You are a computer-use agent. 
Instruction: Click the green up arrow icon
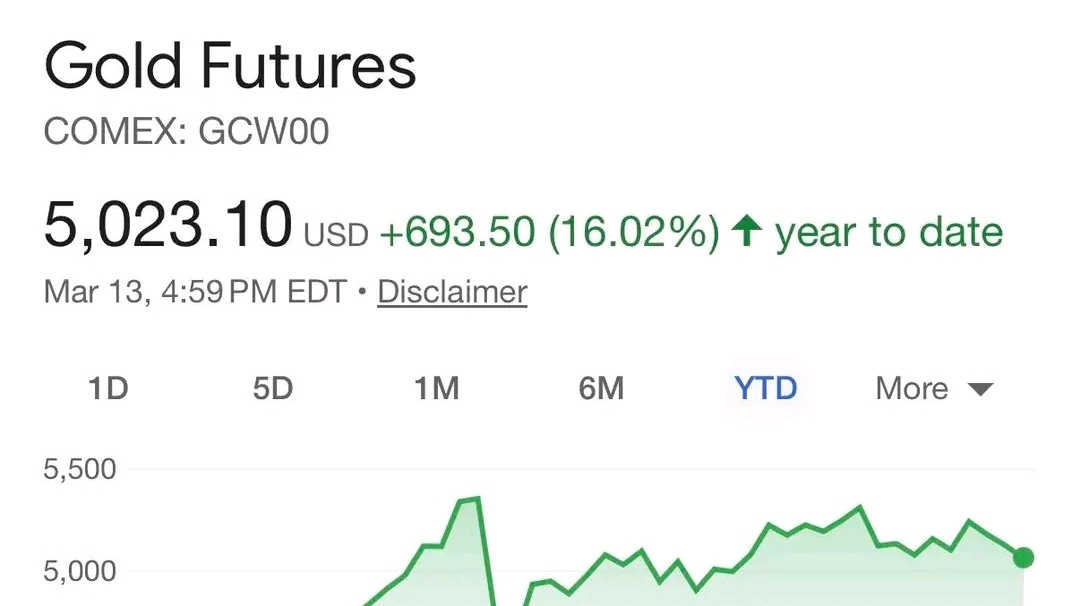747,231
